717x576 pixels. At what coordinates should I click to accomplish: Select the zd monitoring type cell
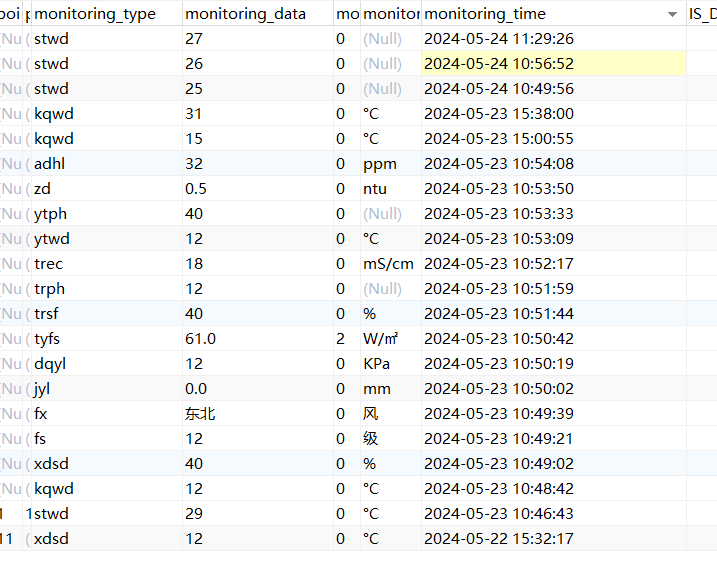click(x=42, y=188)
